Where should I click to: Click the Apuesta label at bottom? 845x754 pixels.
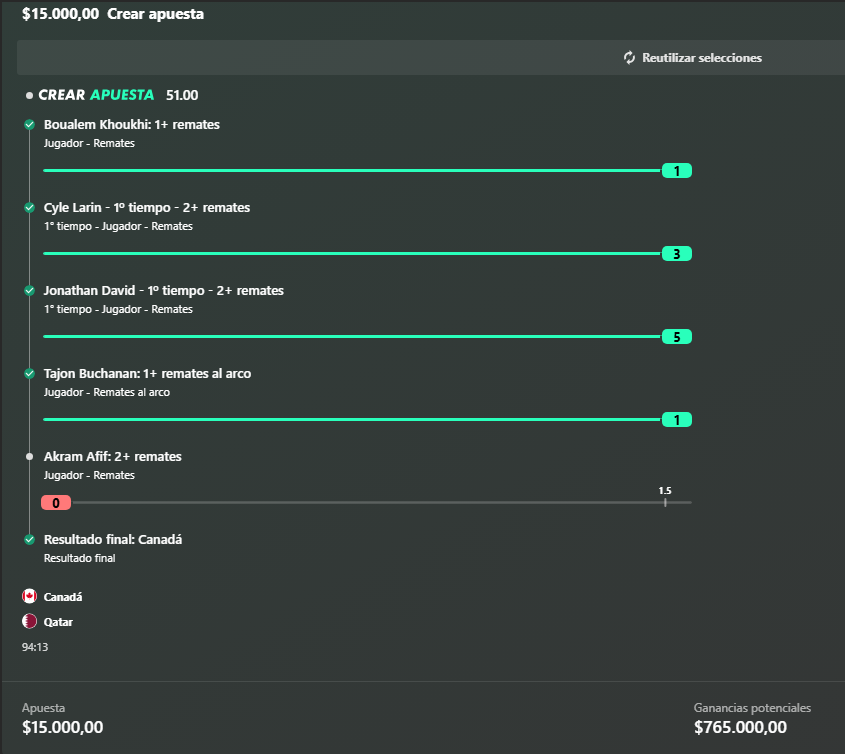43,708
